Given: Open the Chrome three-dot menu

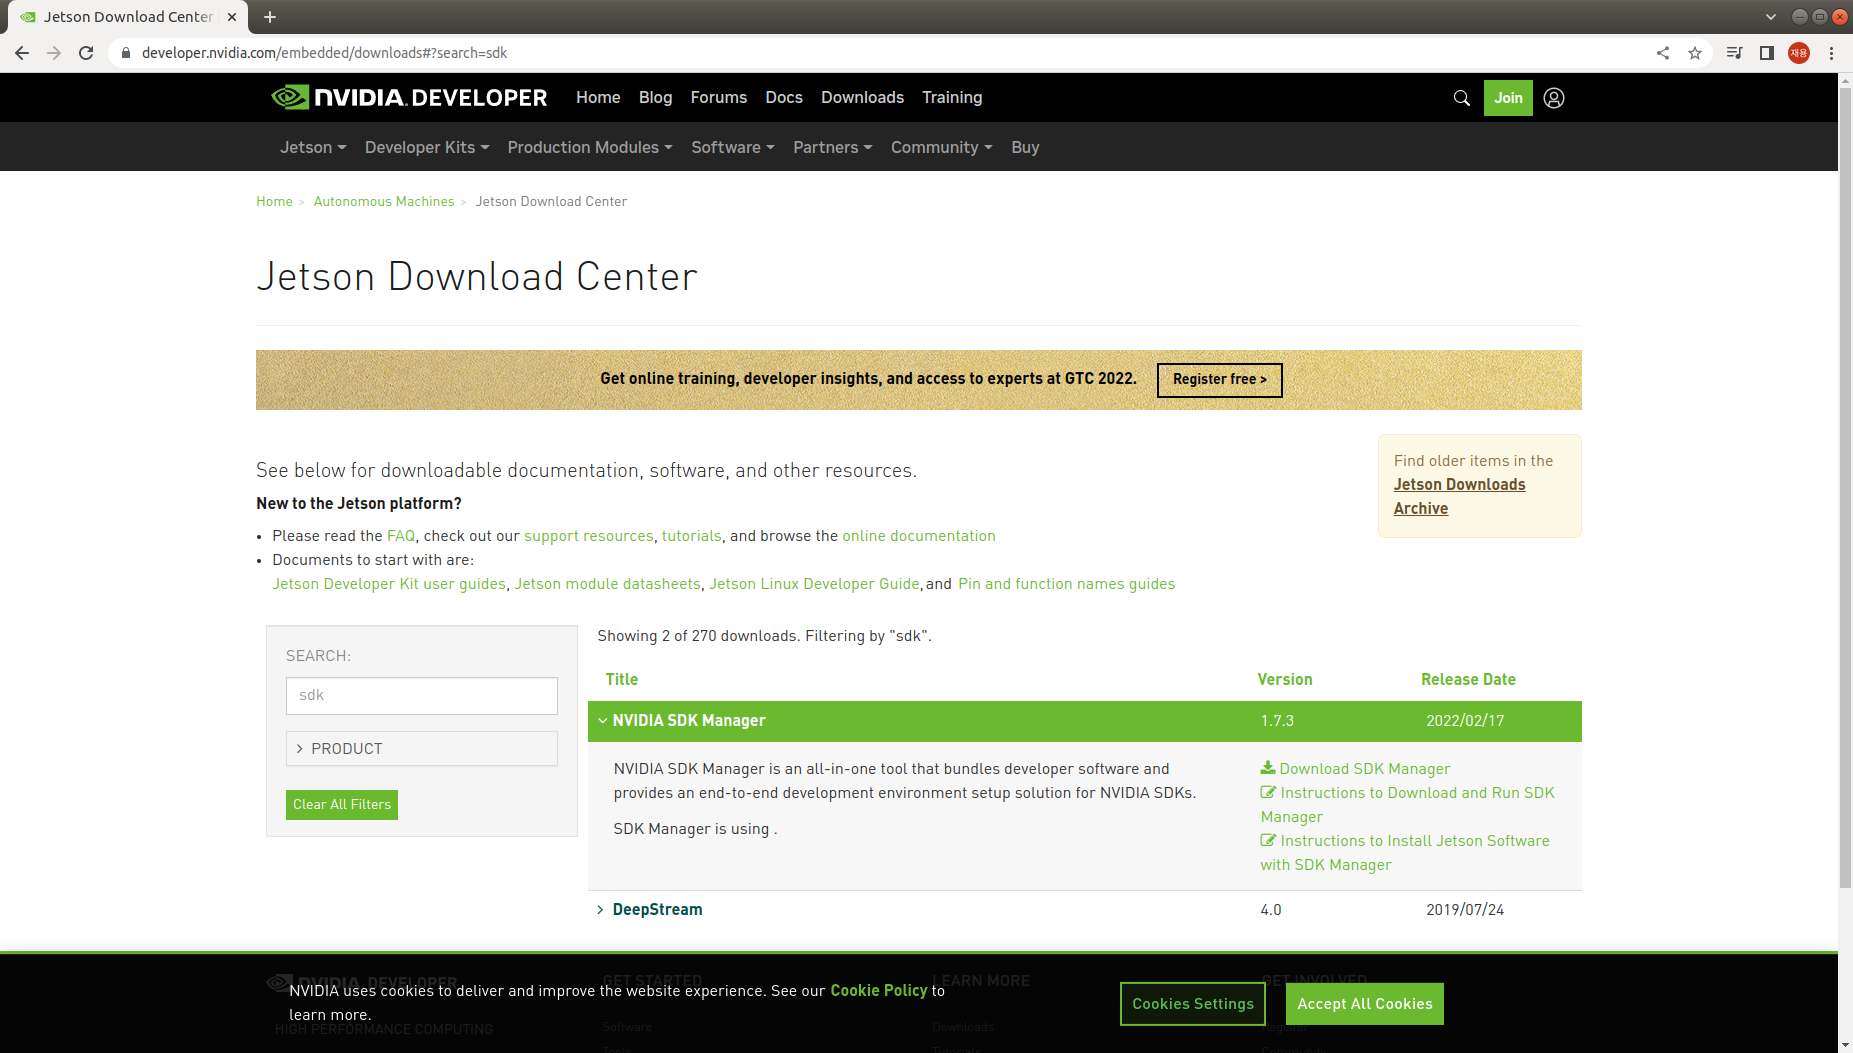Looking at the screenshot, I should (x=1831, y=53).
